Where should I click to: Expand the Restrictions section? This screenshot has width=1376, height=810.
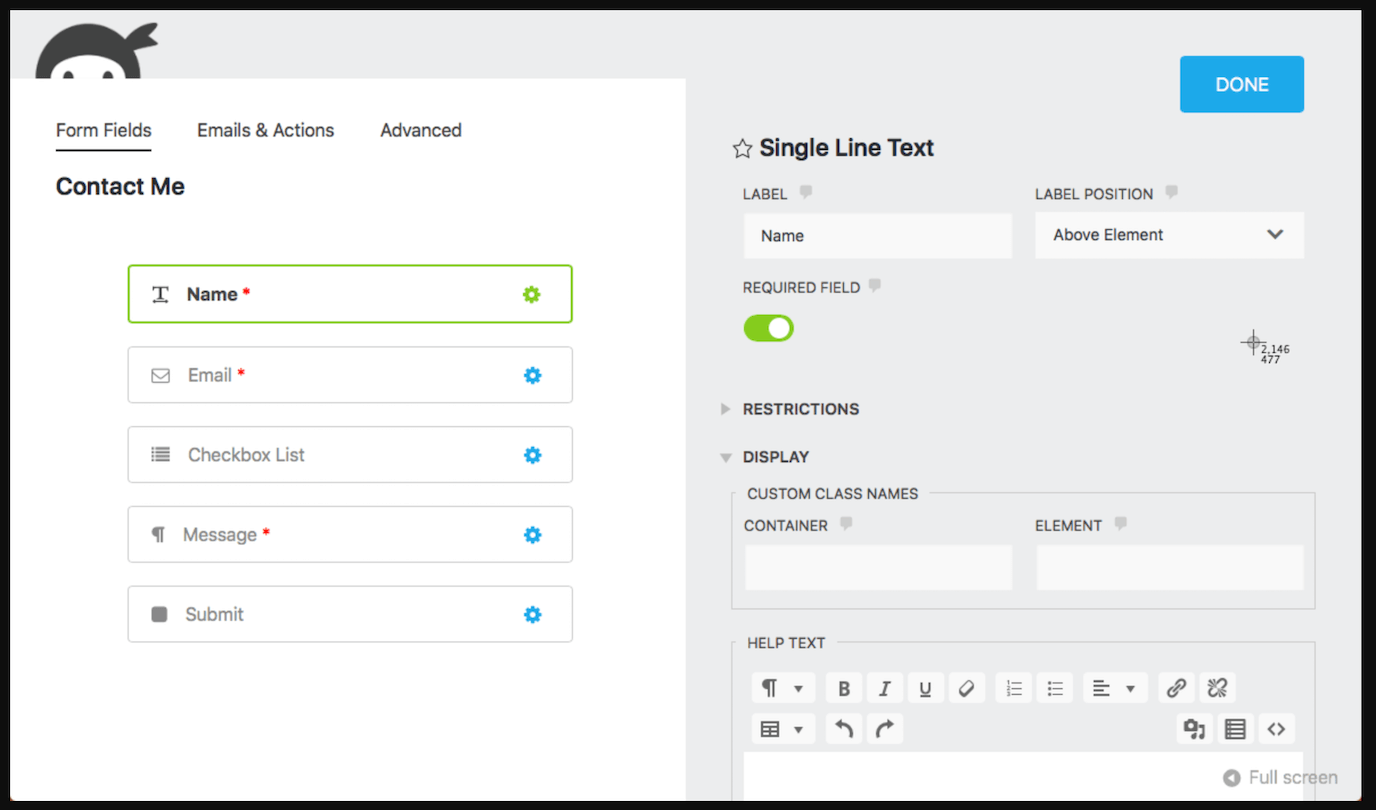799,409
